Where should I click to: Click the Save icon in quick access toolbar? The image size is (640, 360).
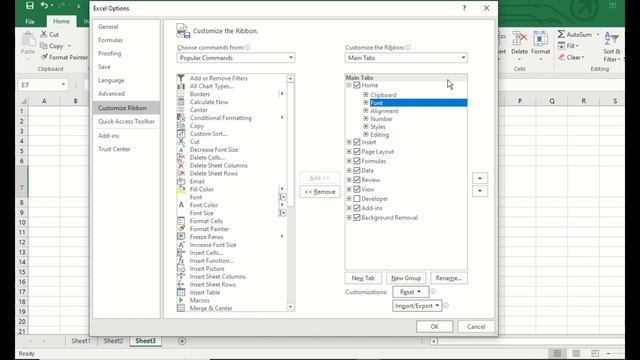pyautogui.click(x=29, y=6)
